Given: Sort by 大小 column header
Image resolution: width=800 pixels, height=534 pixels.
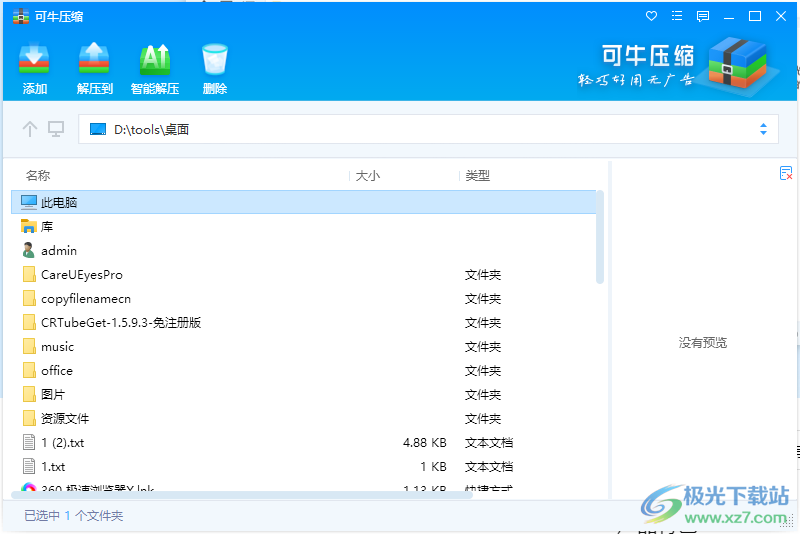Looking at the screenshot, I should click(x=367, y=175).
